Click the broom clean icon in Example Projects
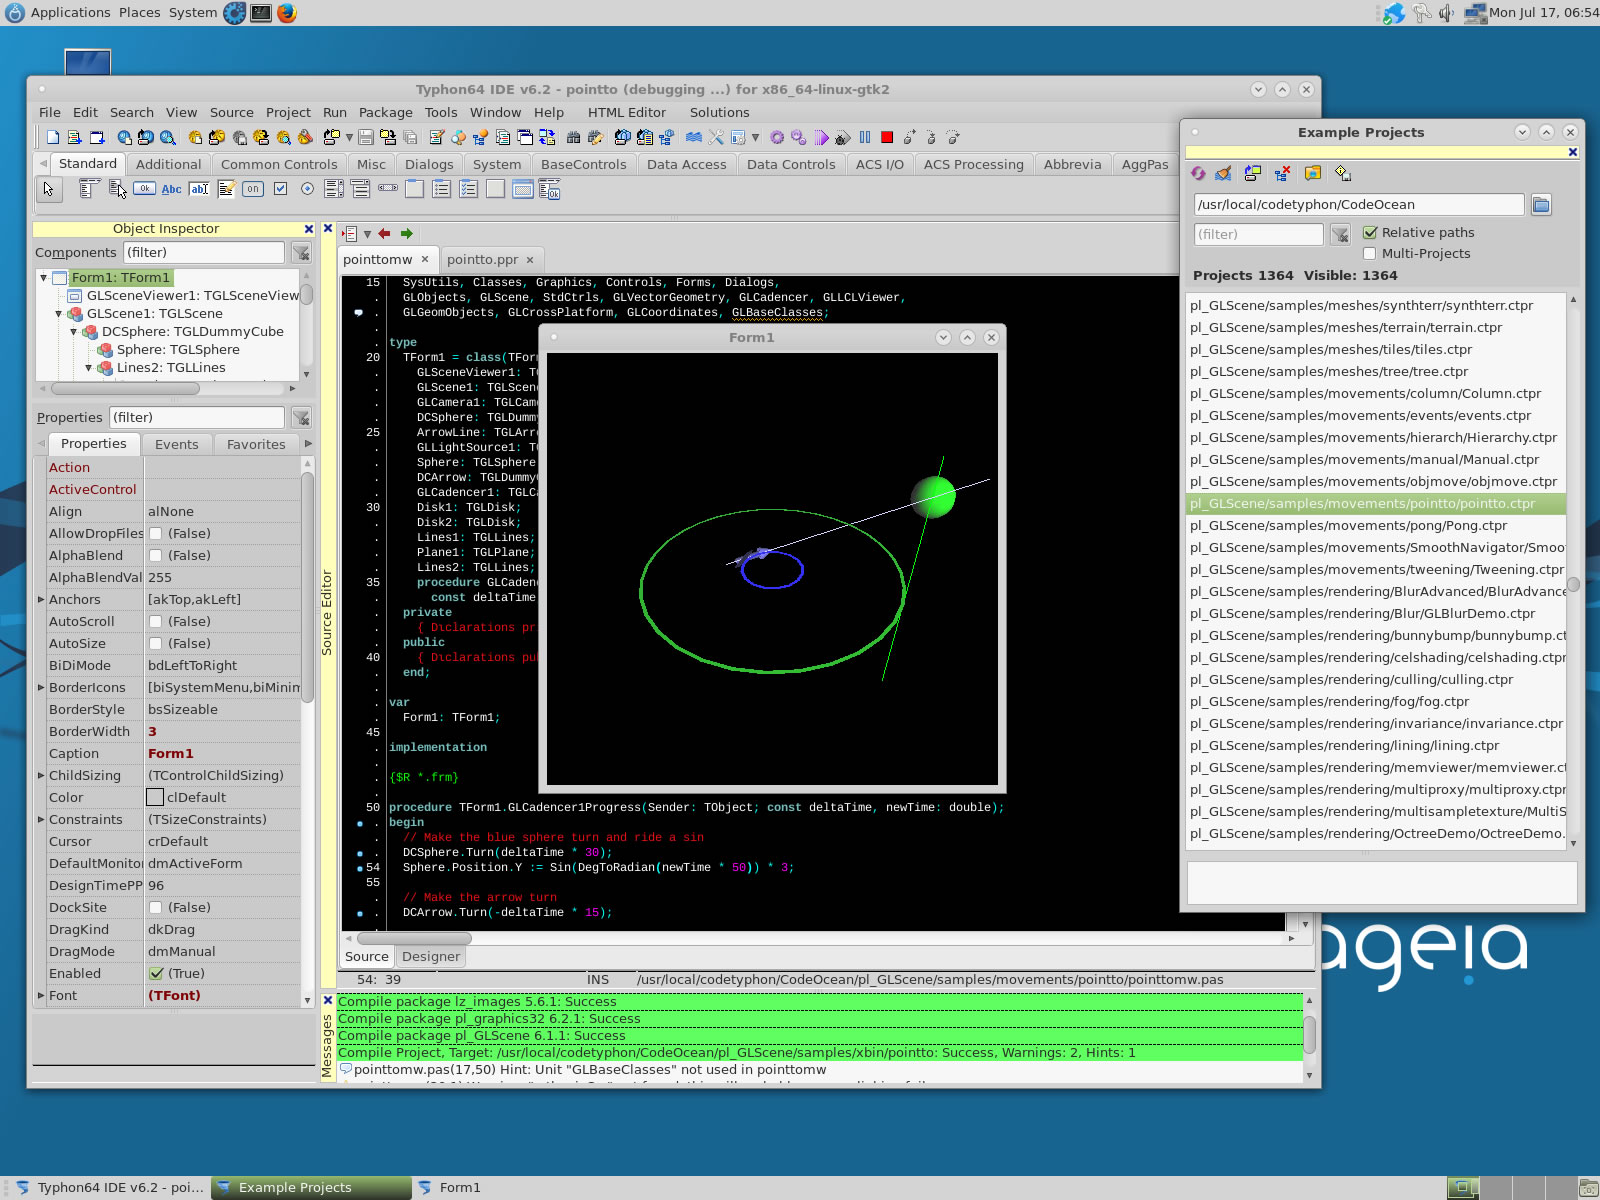This screenshot has height=1200, width=1600. click(x=1223, y=173)
